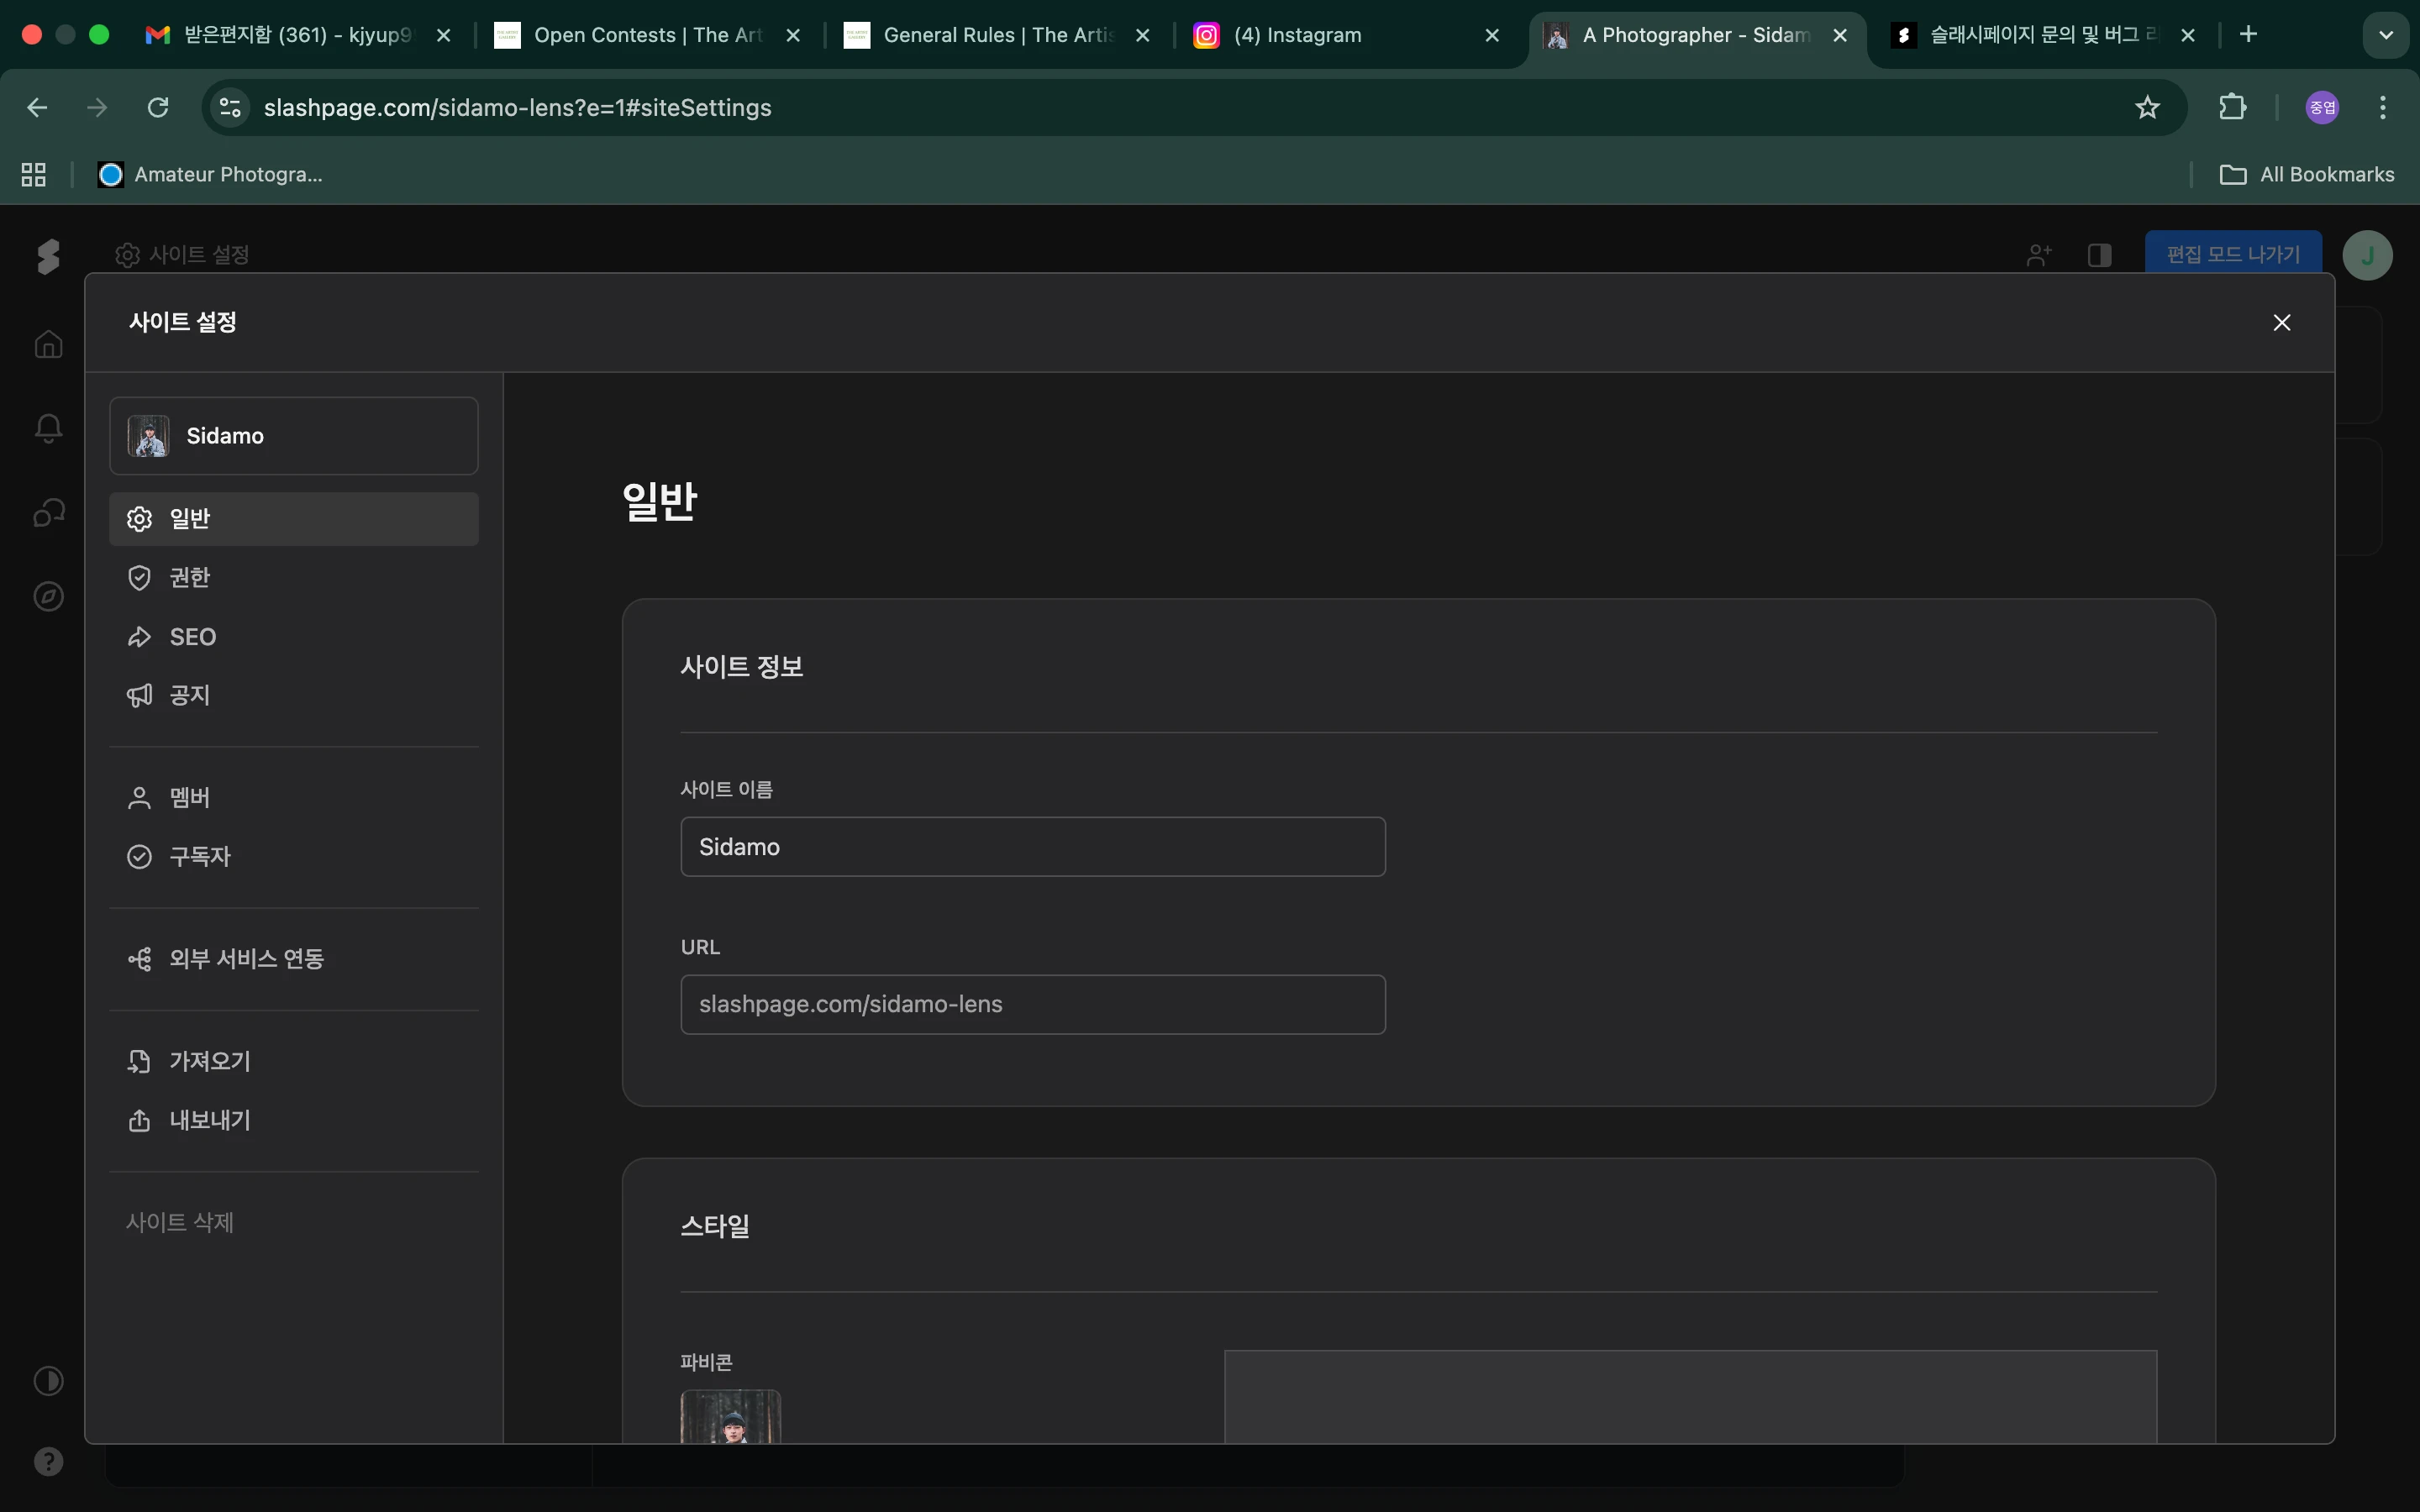This screenshot has height=1512, width=2420.
Task: Click the favicon thumbnail image
Action: pyautogui.click(x=730, y=1417)
